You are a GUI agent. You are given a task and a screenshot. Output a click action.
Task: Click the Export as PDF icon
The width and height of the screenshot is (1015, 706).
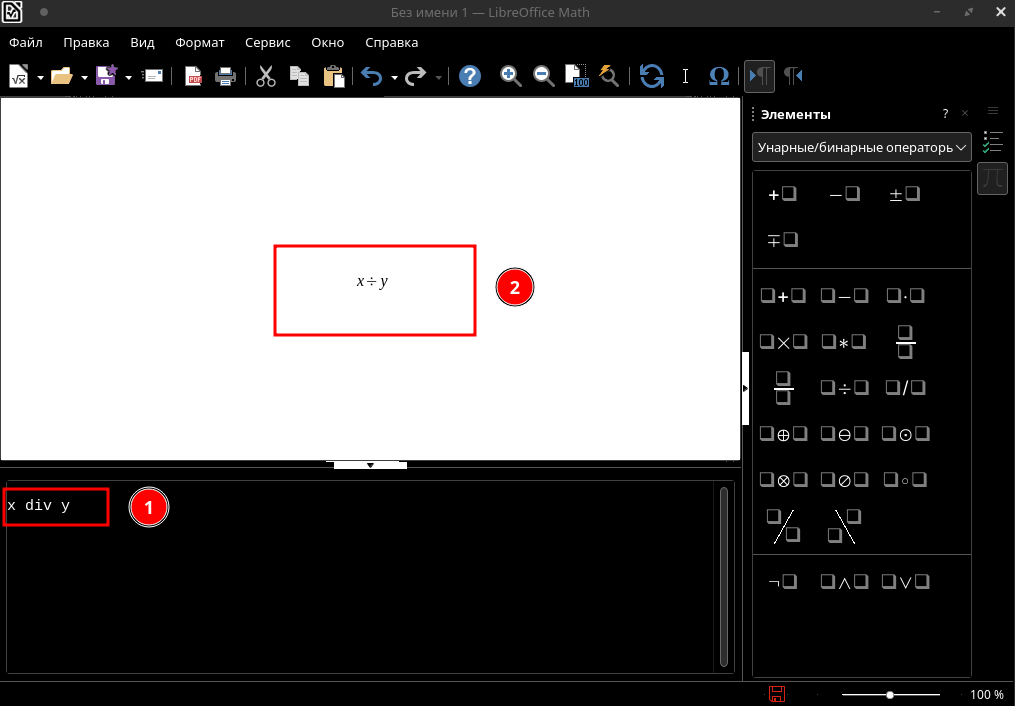point(193,76)
